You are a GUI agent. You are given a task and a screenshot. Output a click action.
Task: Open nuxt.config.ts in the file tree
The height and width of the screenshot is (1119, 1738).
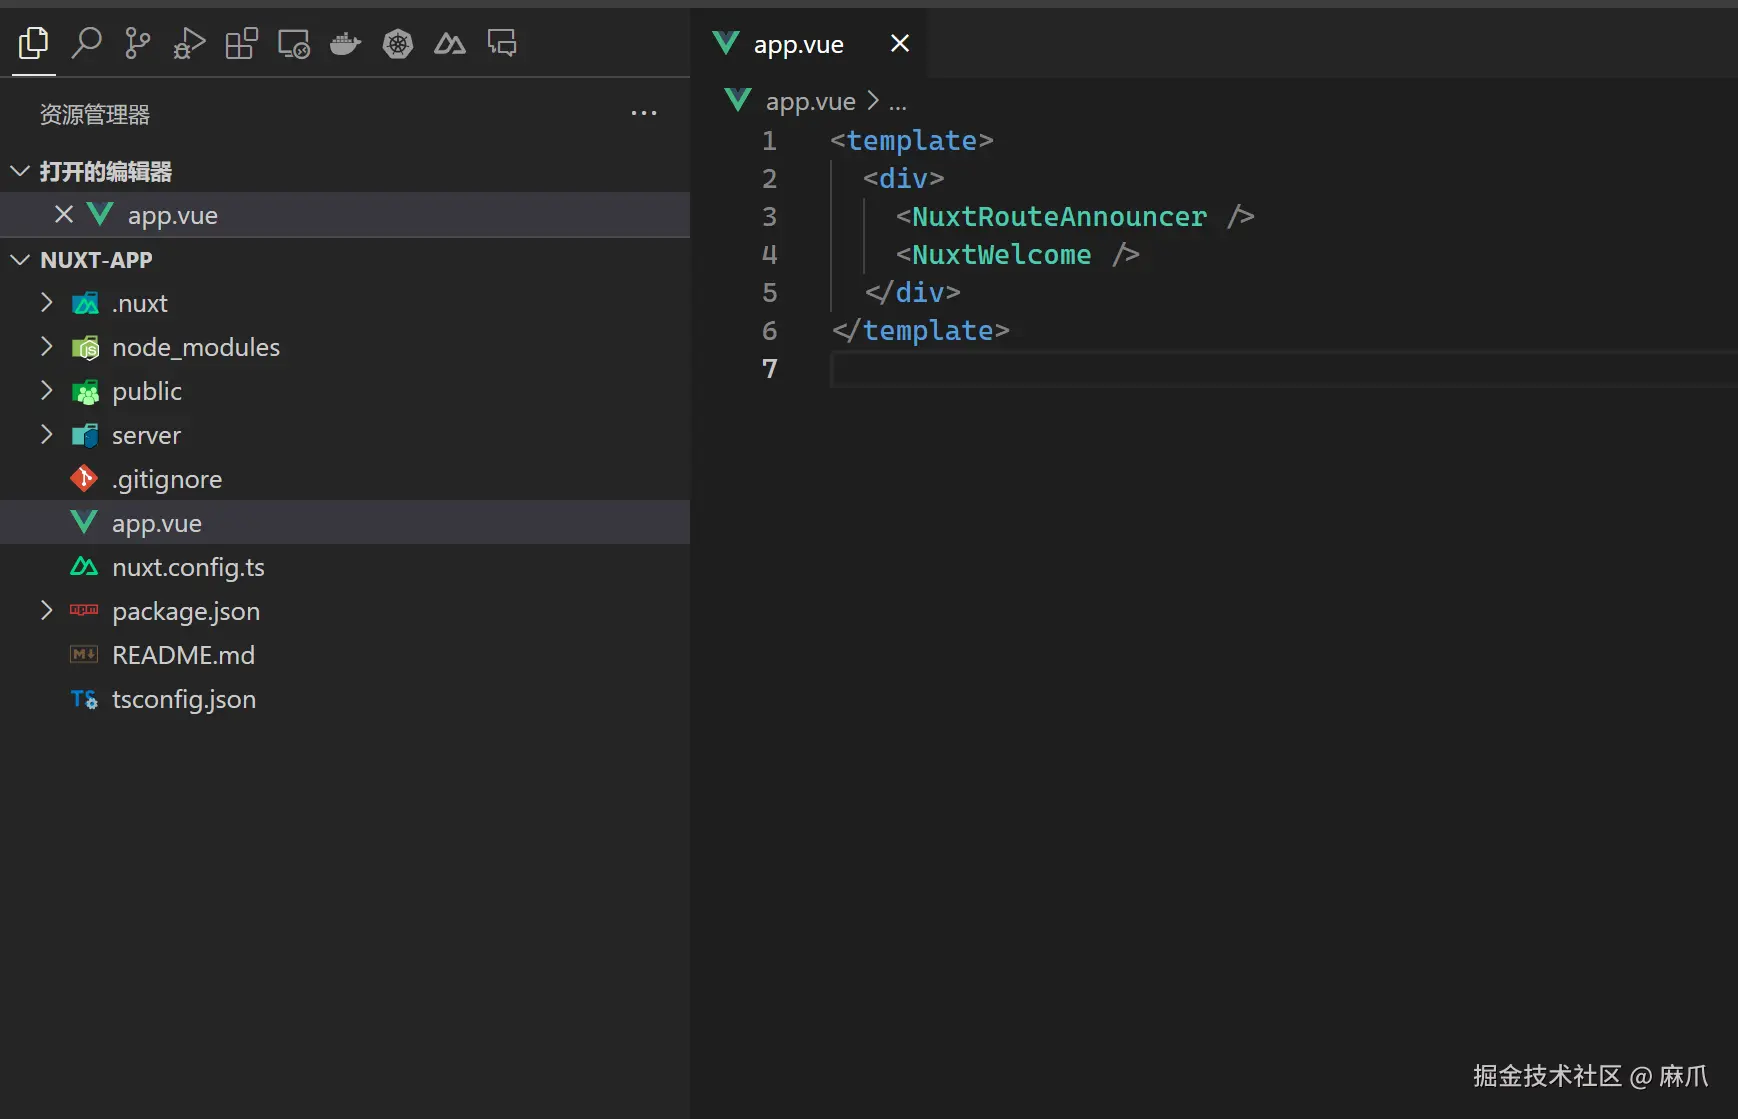tap(188, 567)
